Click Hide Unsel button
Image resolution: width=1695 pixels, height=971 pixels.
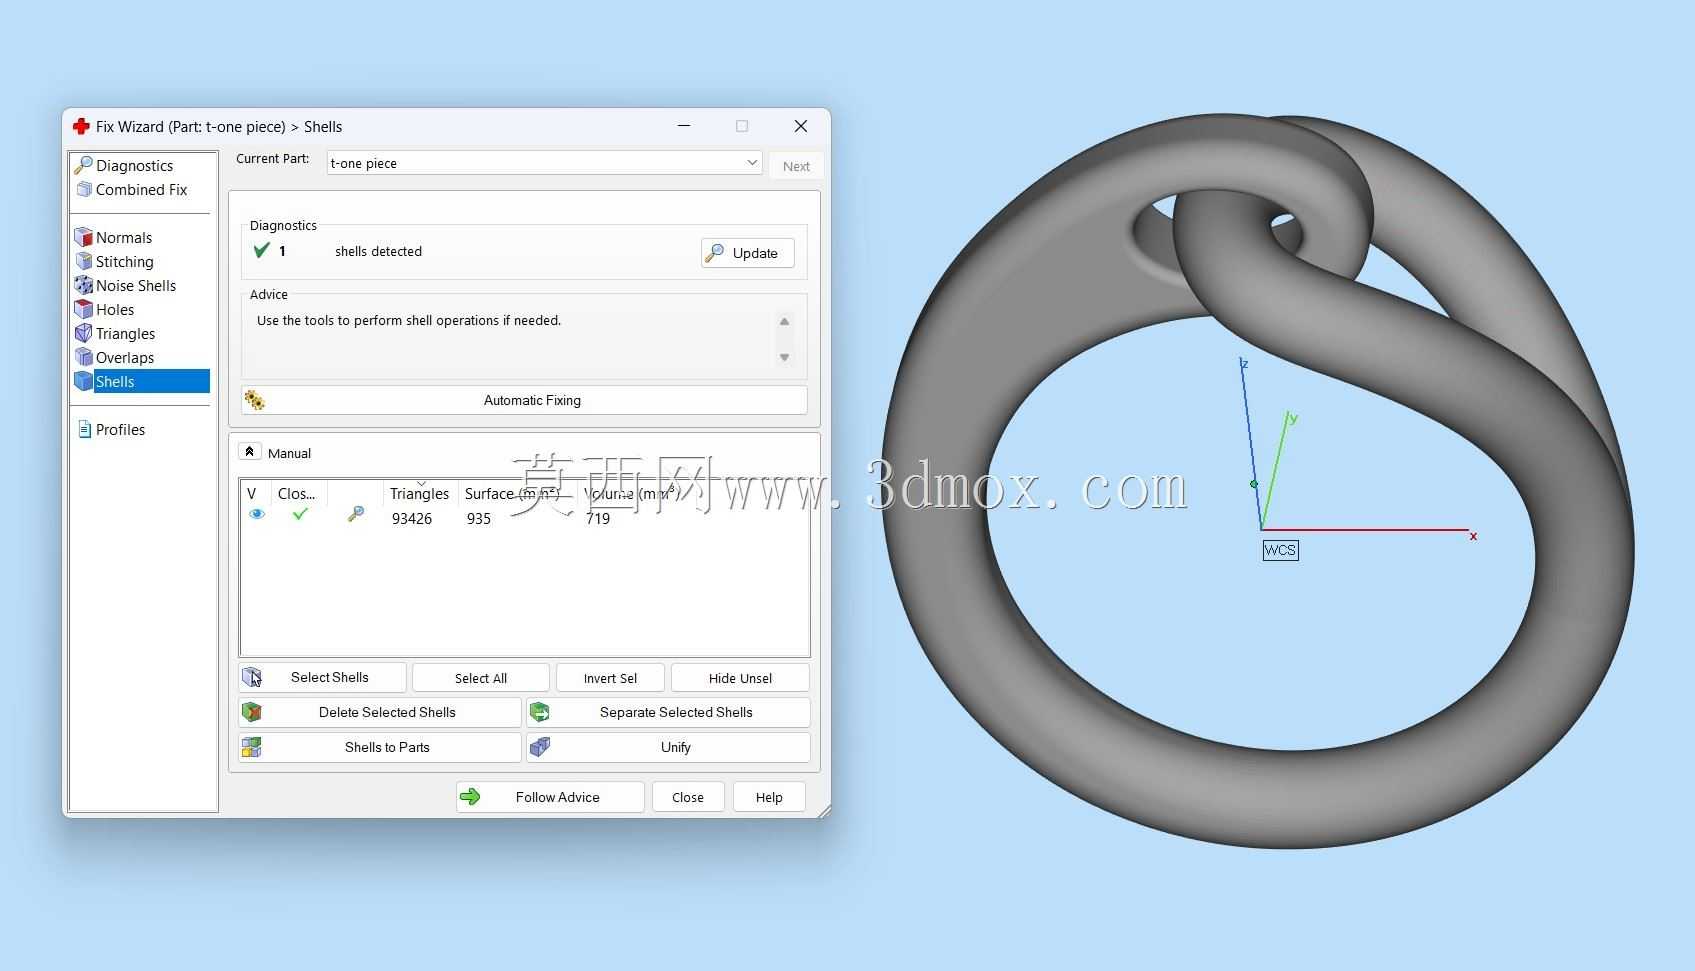pos(740,678)
